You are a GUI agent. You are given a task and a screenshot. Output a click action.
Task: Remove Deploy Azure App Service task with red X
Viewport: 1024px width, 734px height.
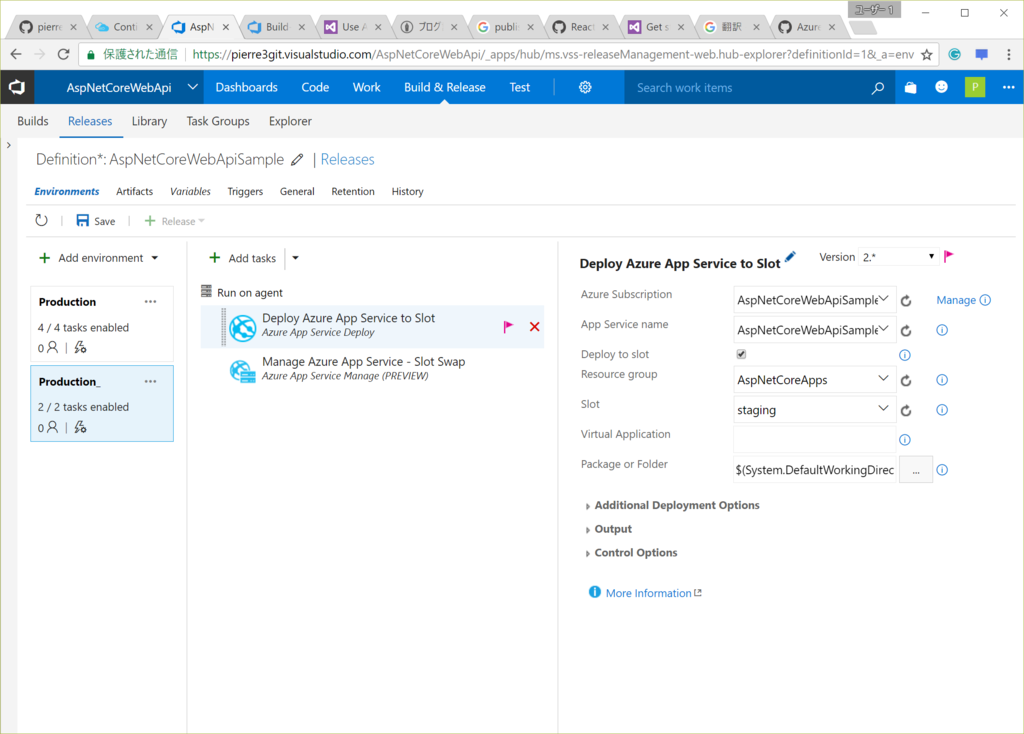tap(534, 327)
